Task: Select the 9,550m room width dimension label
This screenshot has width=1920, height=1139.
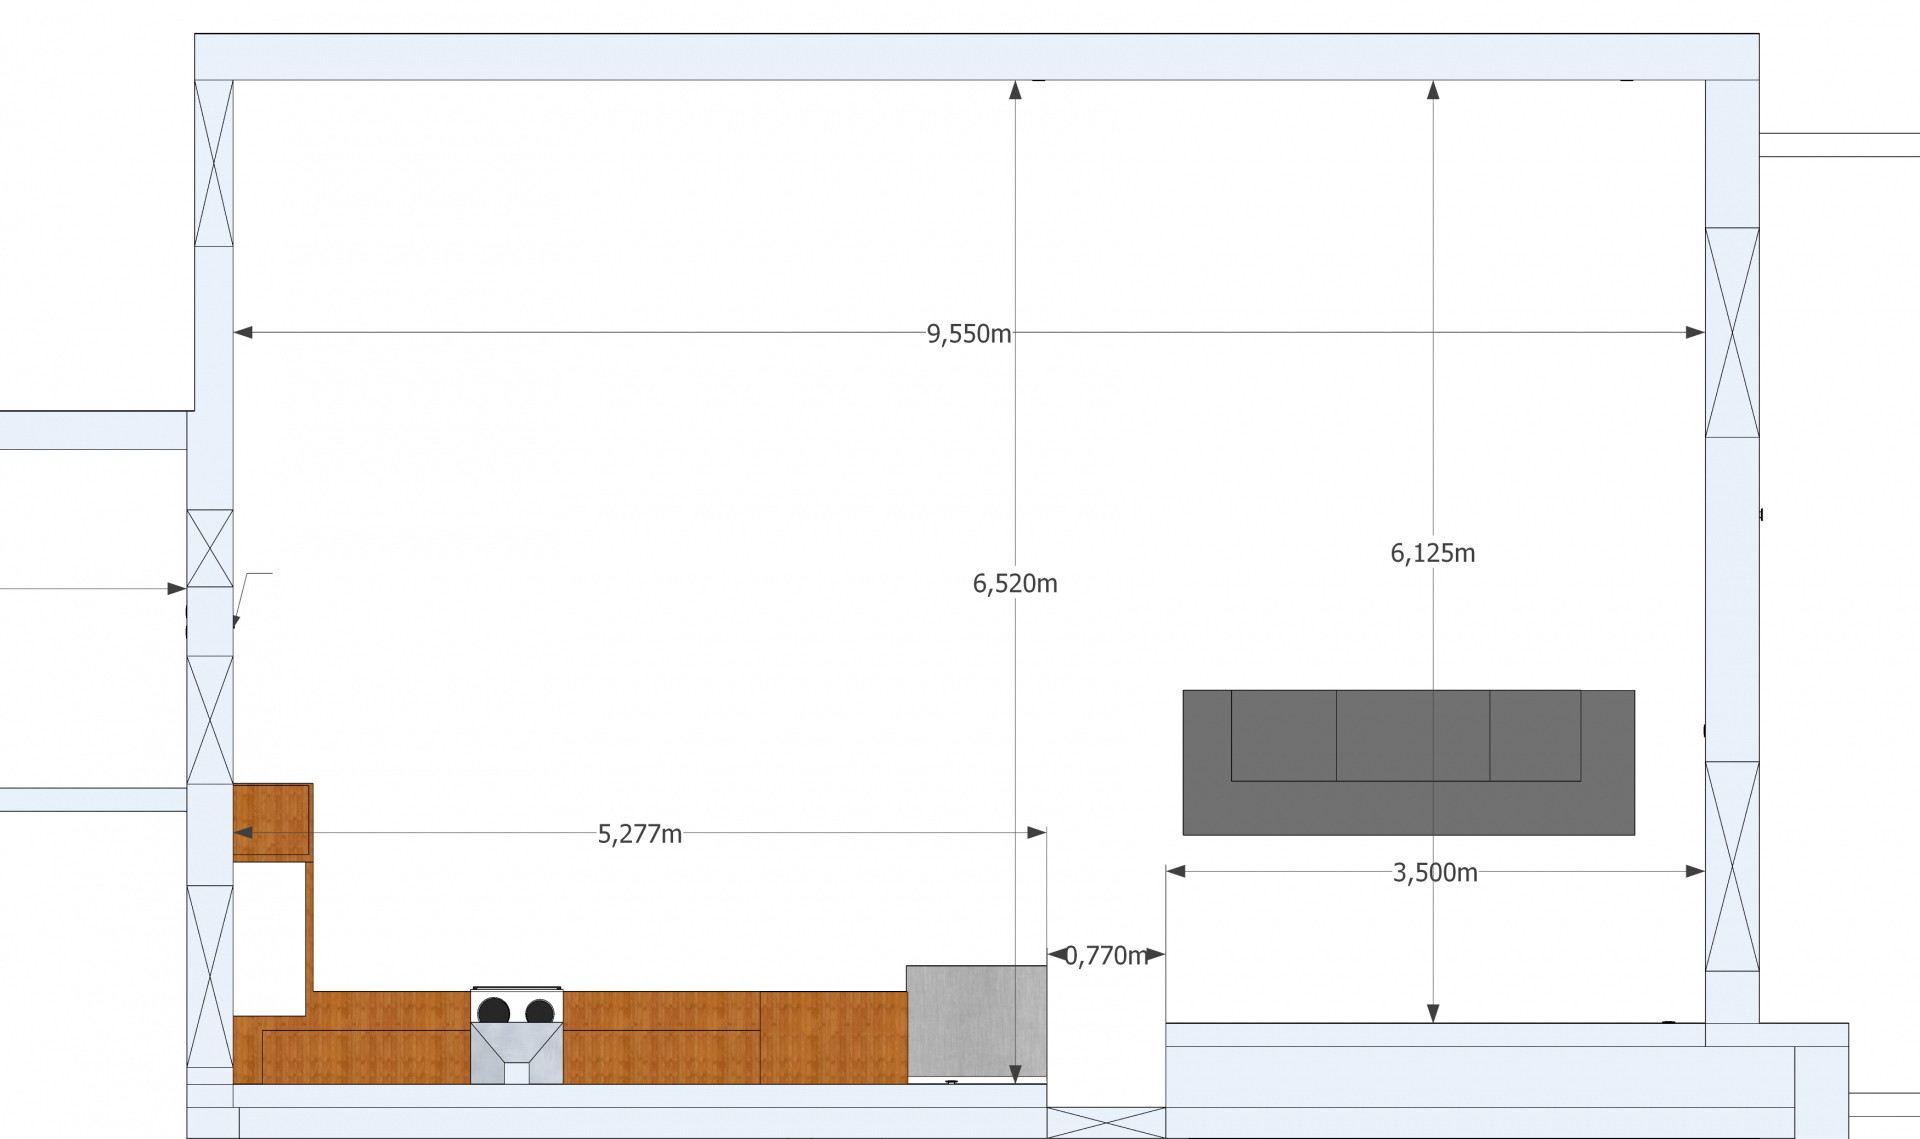Action: coord(969,334)
